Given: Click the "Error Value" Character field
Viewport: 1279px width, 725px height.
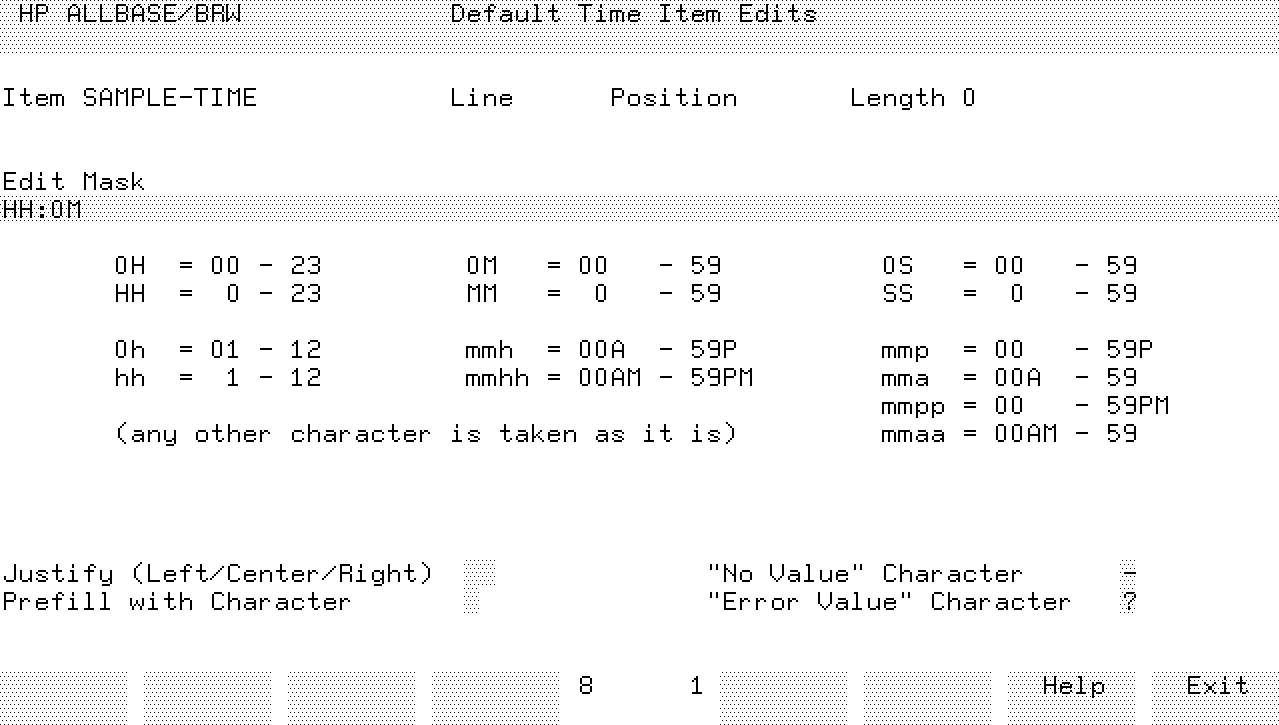Looking at the screenshot, I should pyautogui.click(x=1128, y=602).
